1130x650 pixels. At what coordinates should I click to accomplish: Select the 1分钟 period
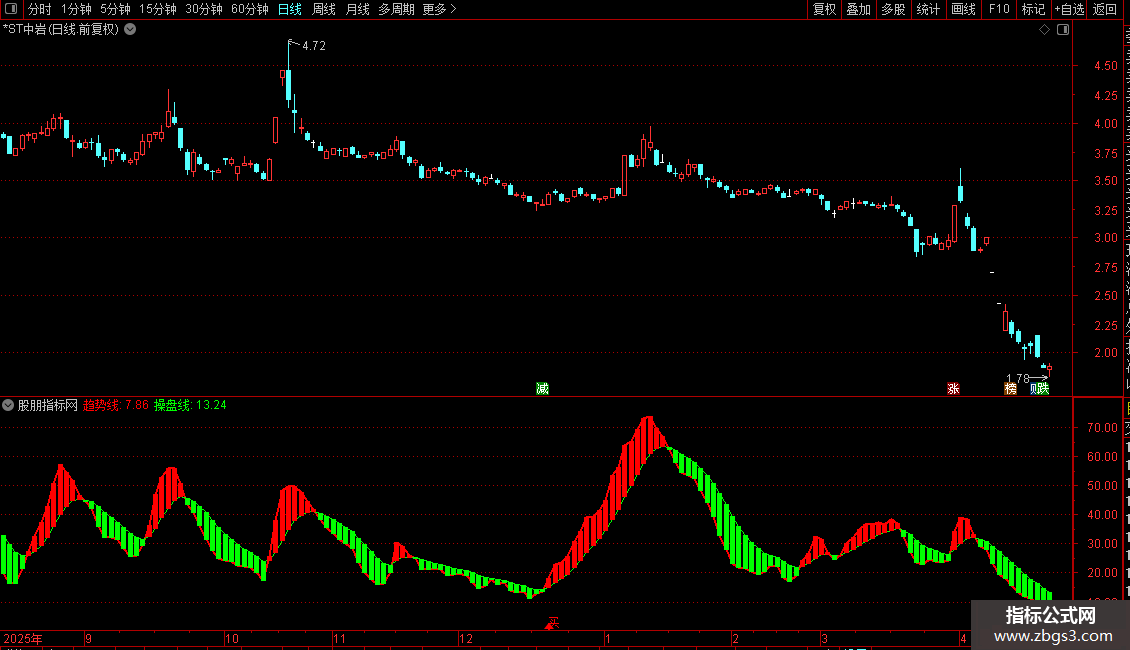coord(76,9)
